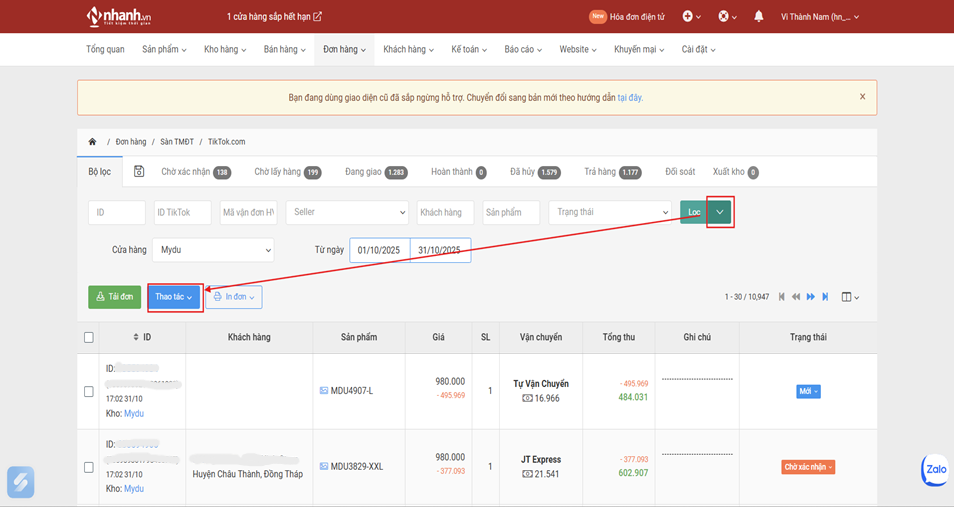This screenshot has height=507, width=954.
Task: Open the Zalo chat widget
Action: tap(936, 469)
